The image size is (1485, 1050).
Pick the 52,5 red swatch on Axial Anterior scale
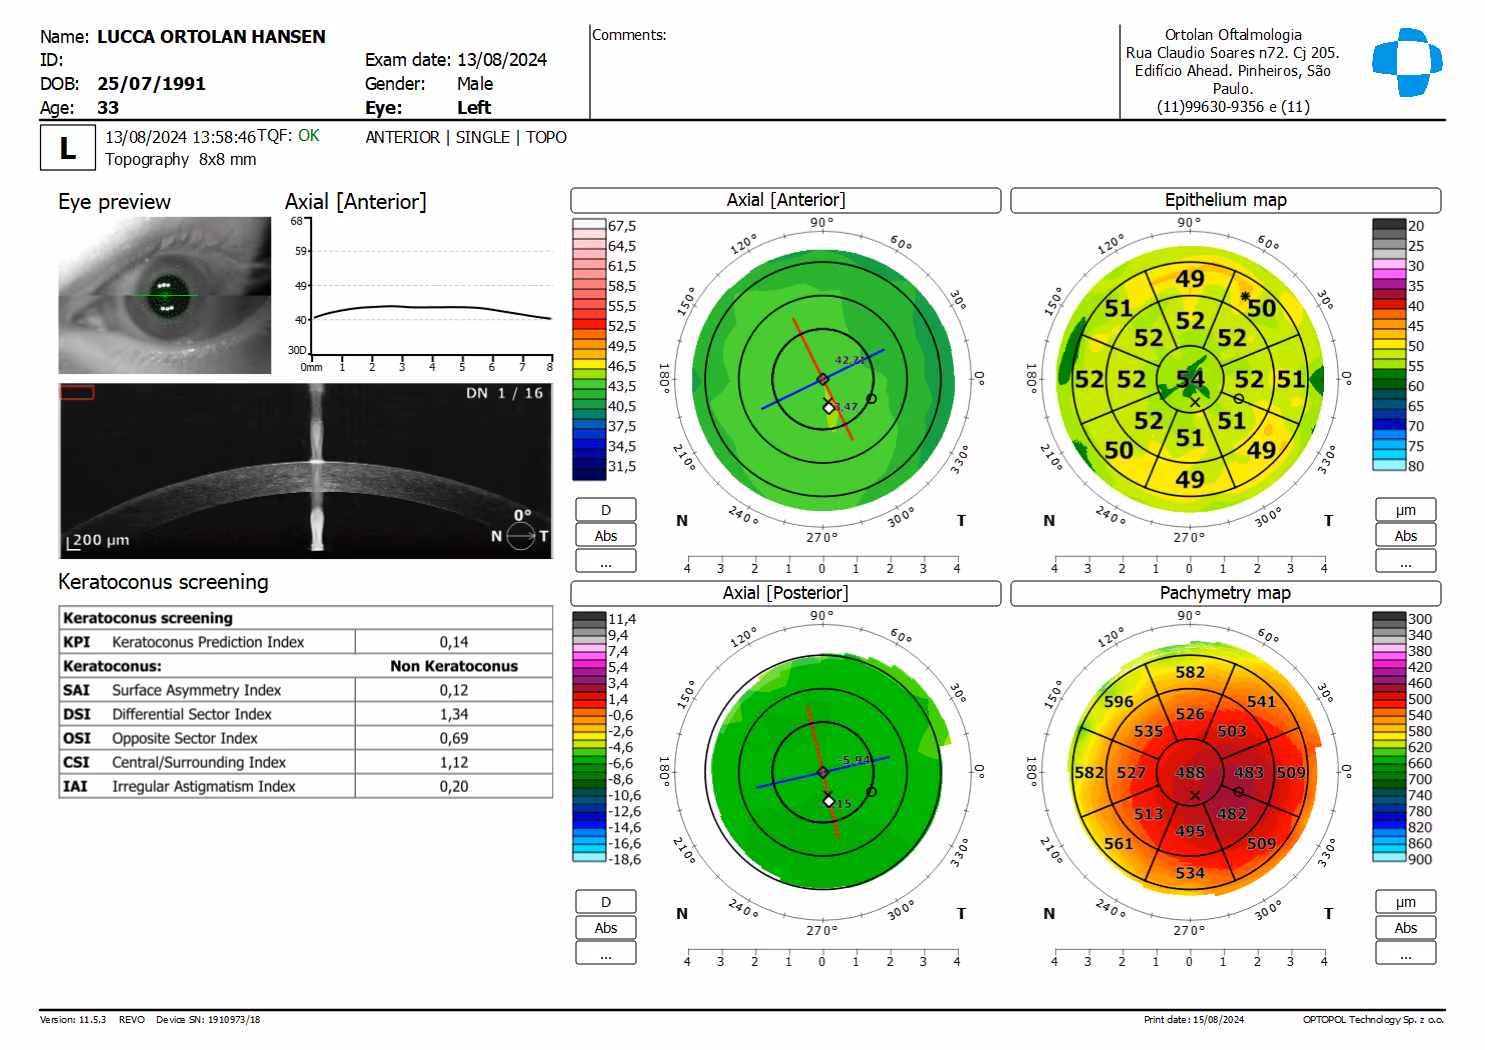(589, 326)
